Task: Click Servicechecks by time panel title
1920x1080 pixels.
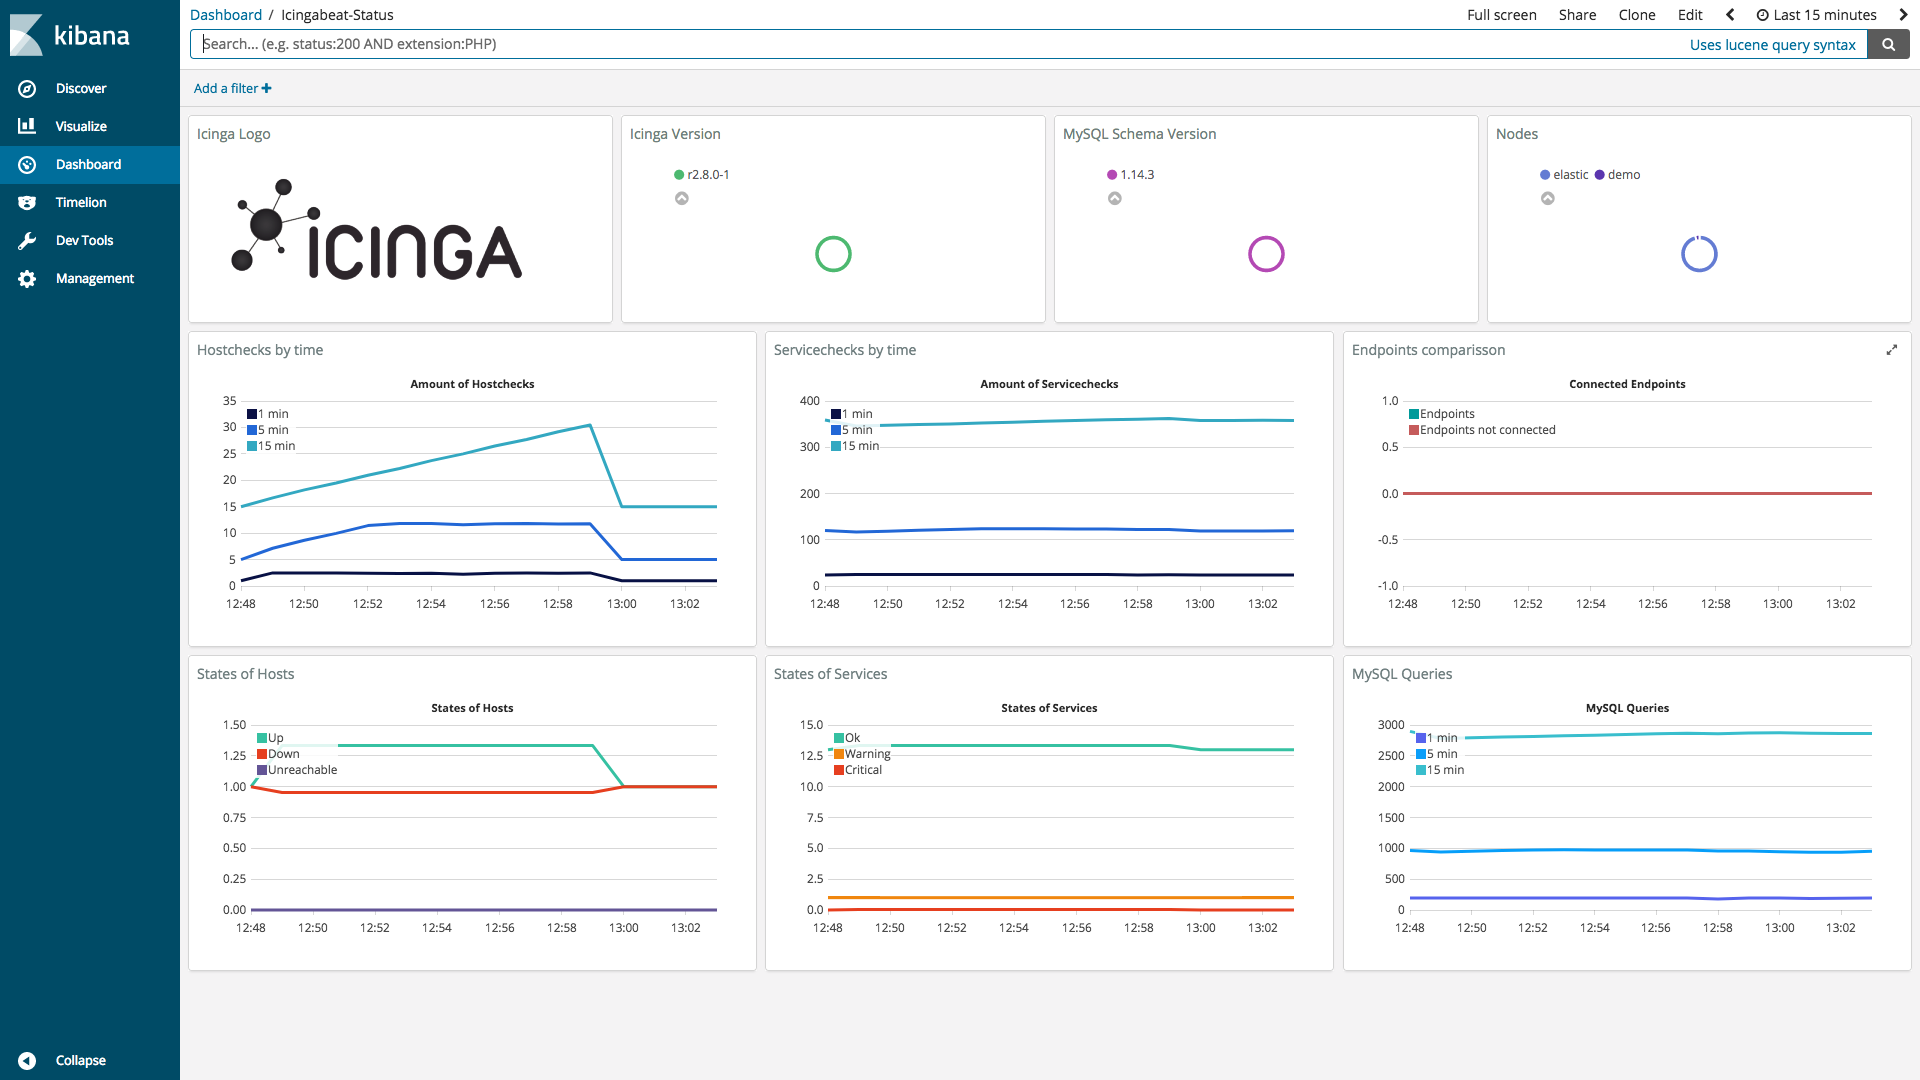Action: coord(845,350)
